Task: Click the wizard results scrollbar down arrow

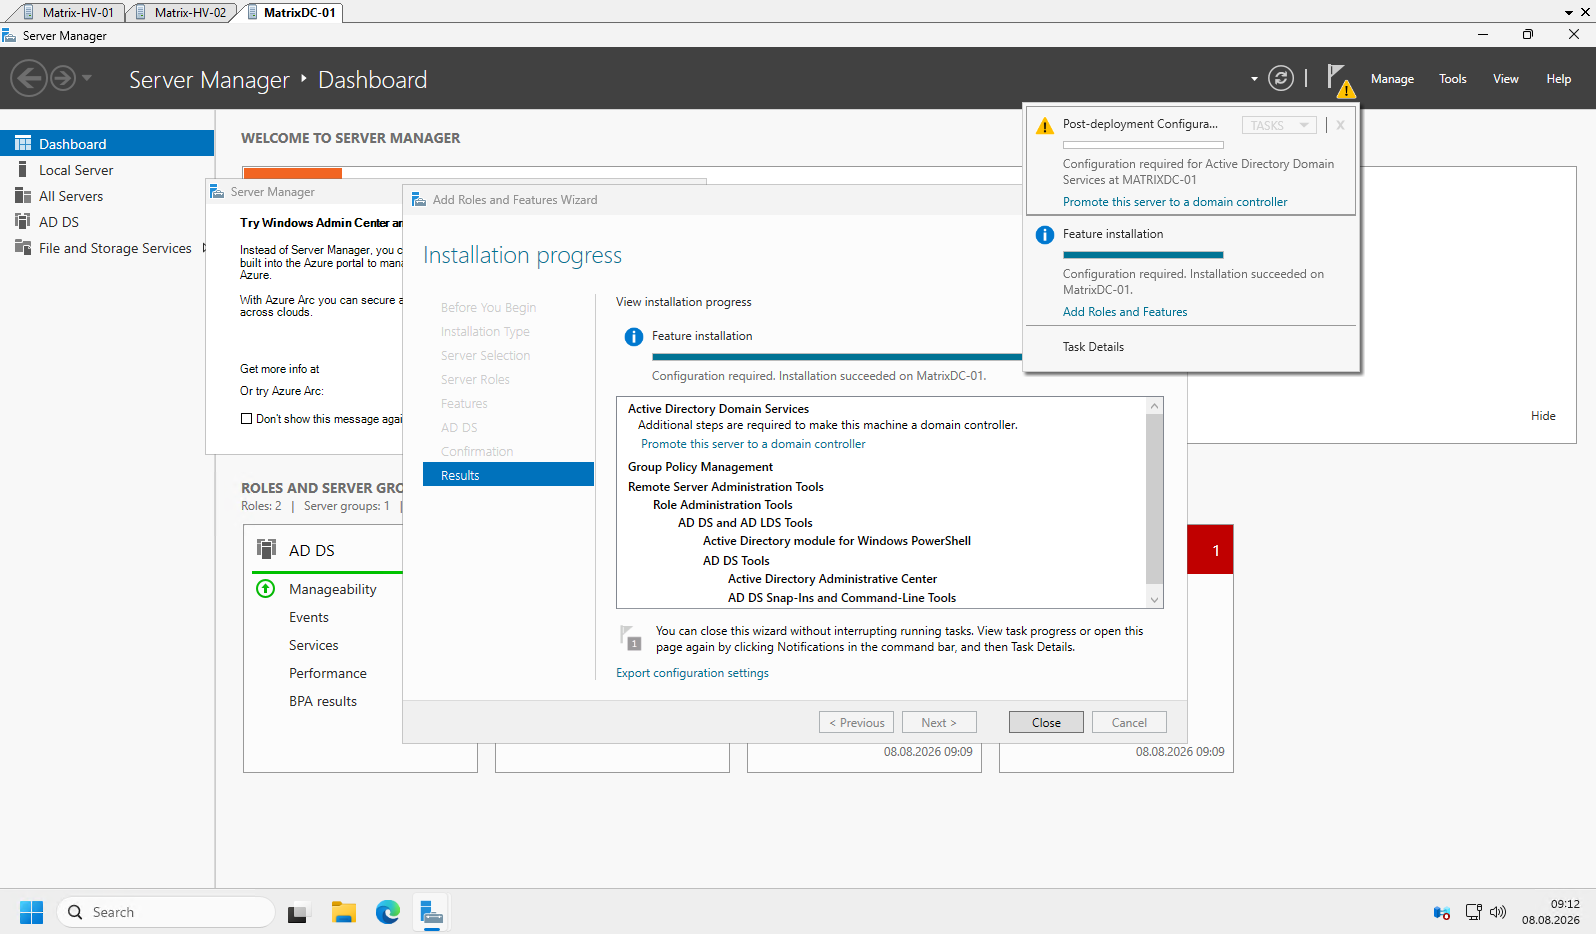Action: click(1154, 600)
